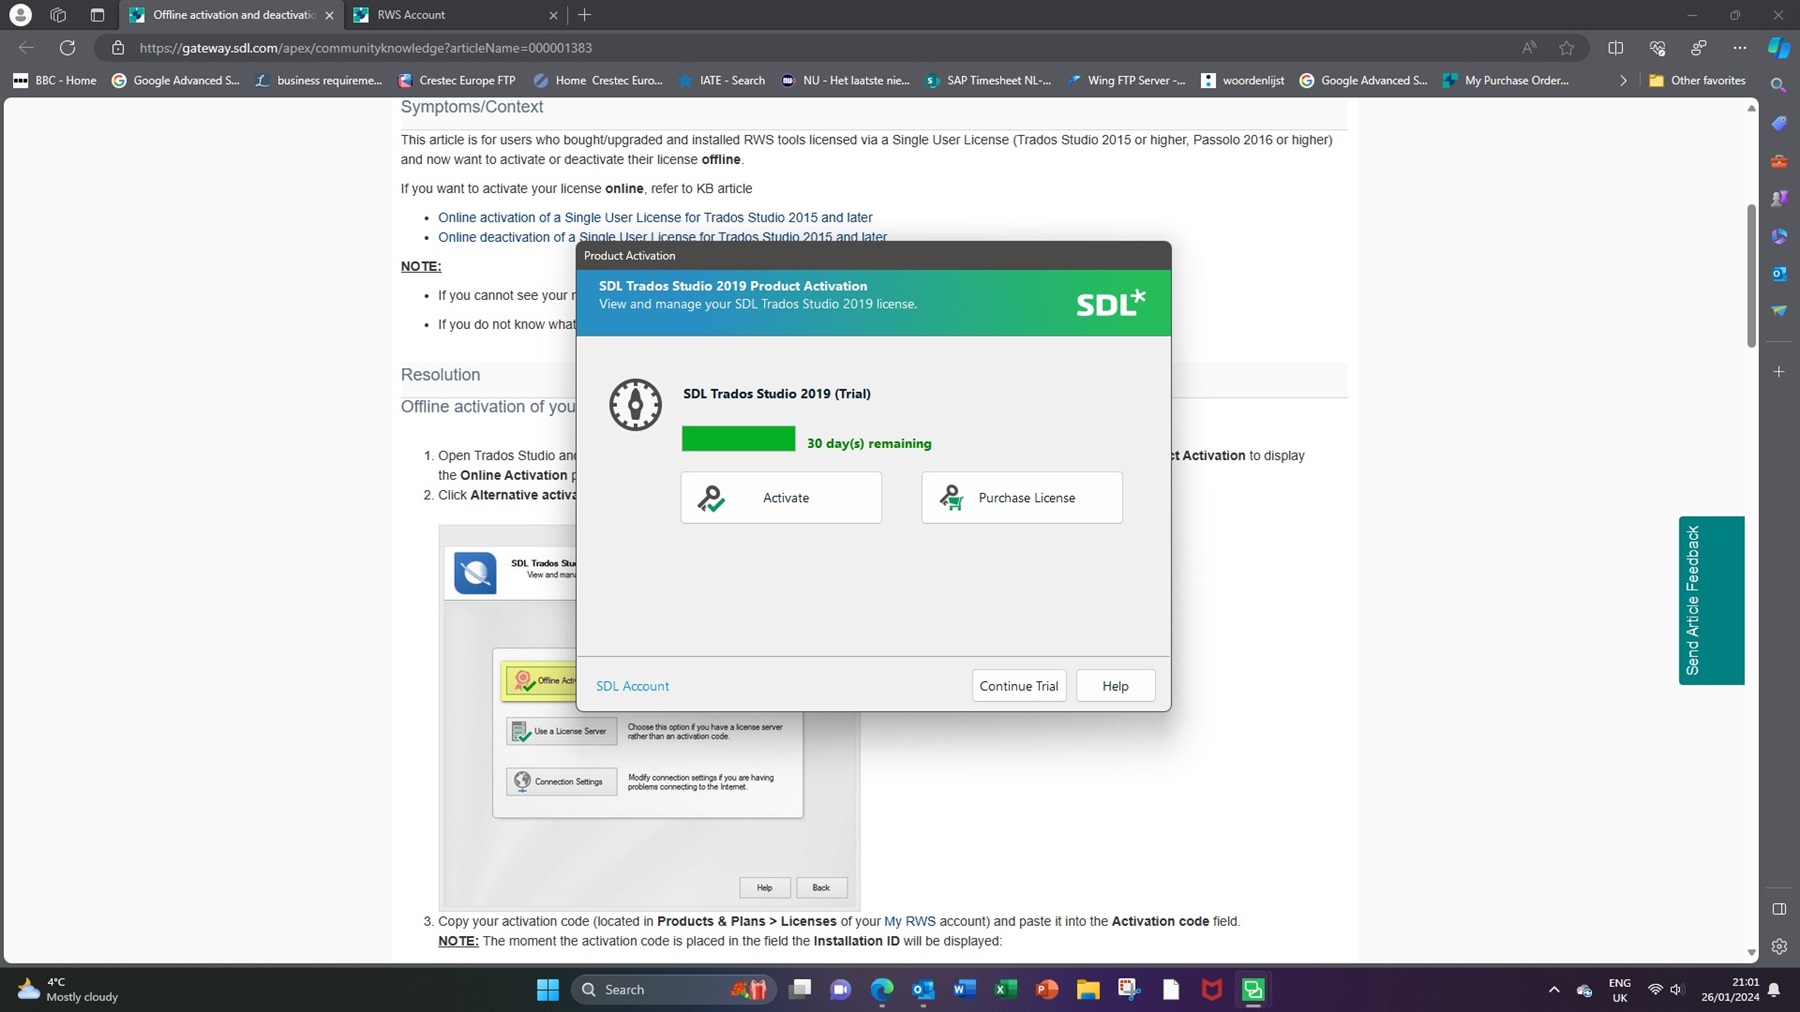Add page to favorites with star icon
Screen dimensions: 1800x1012
[1567, 48]
